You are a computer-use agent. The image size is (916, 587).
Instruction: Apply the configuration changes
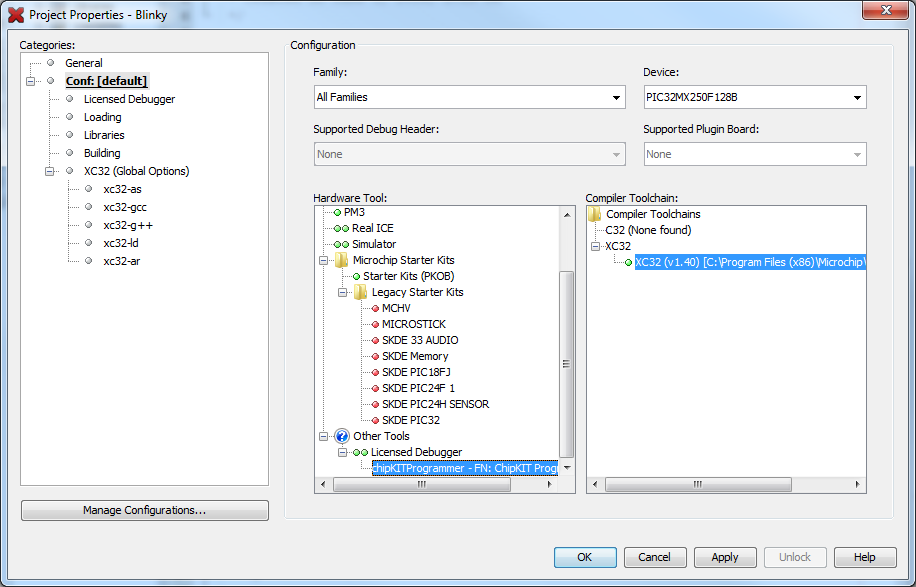pos(725,557)
